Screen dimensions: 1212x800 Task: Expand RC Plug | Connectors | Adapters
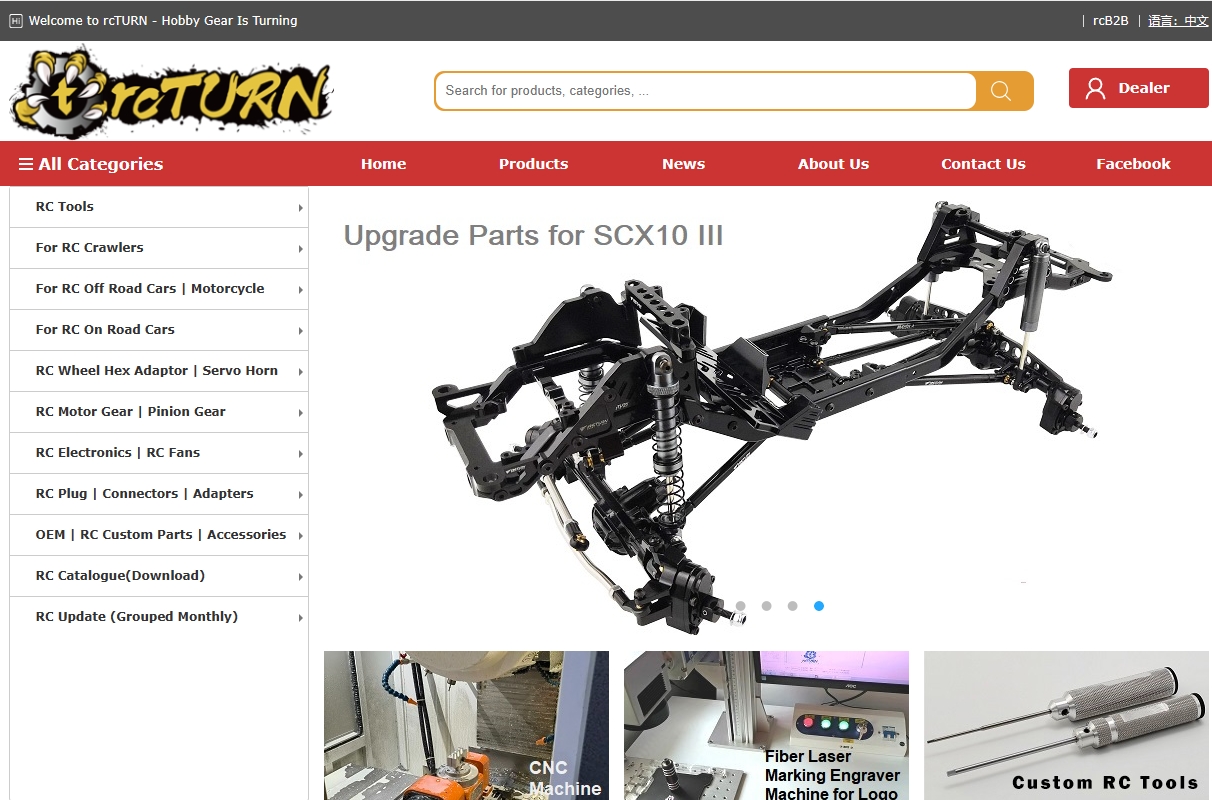[159, 494]
